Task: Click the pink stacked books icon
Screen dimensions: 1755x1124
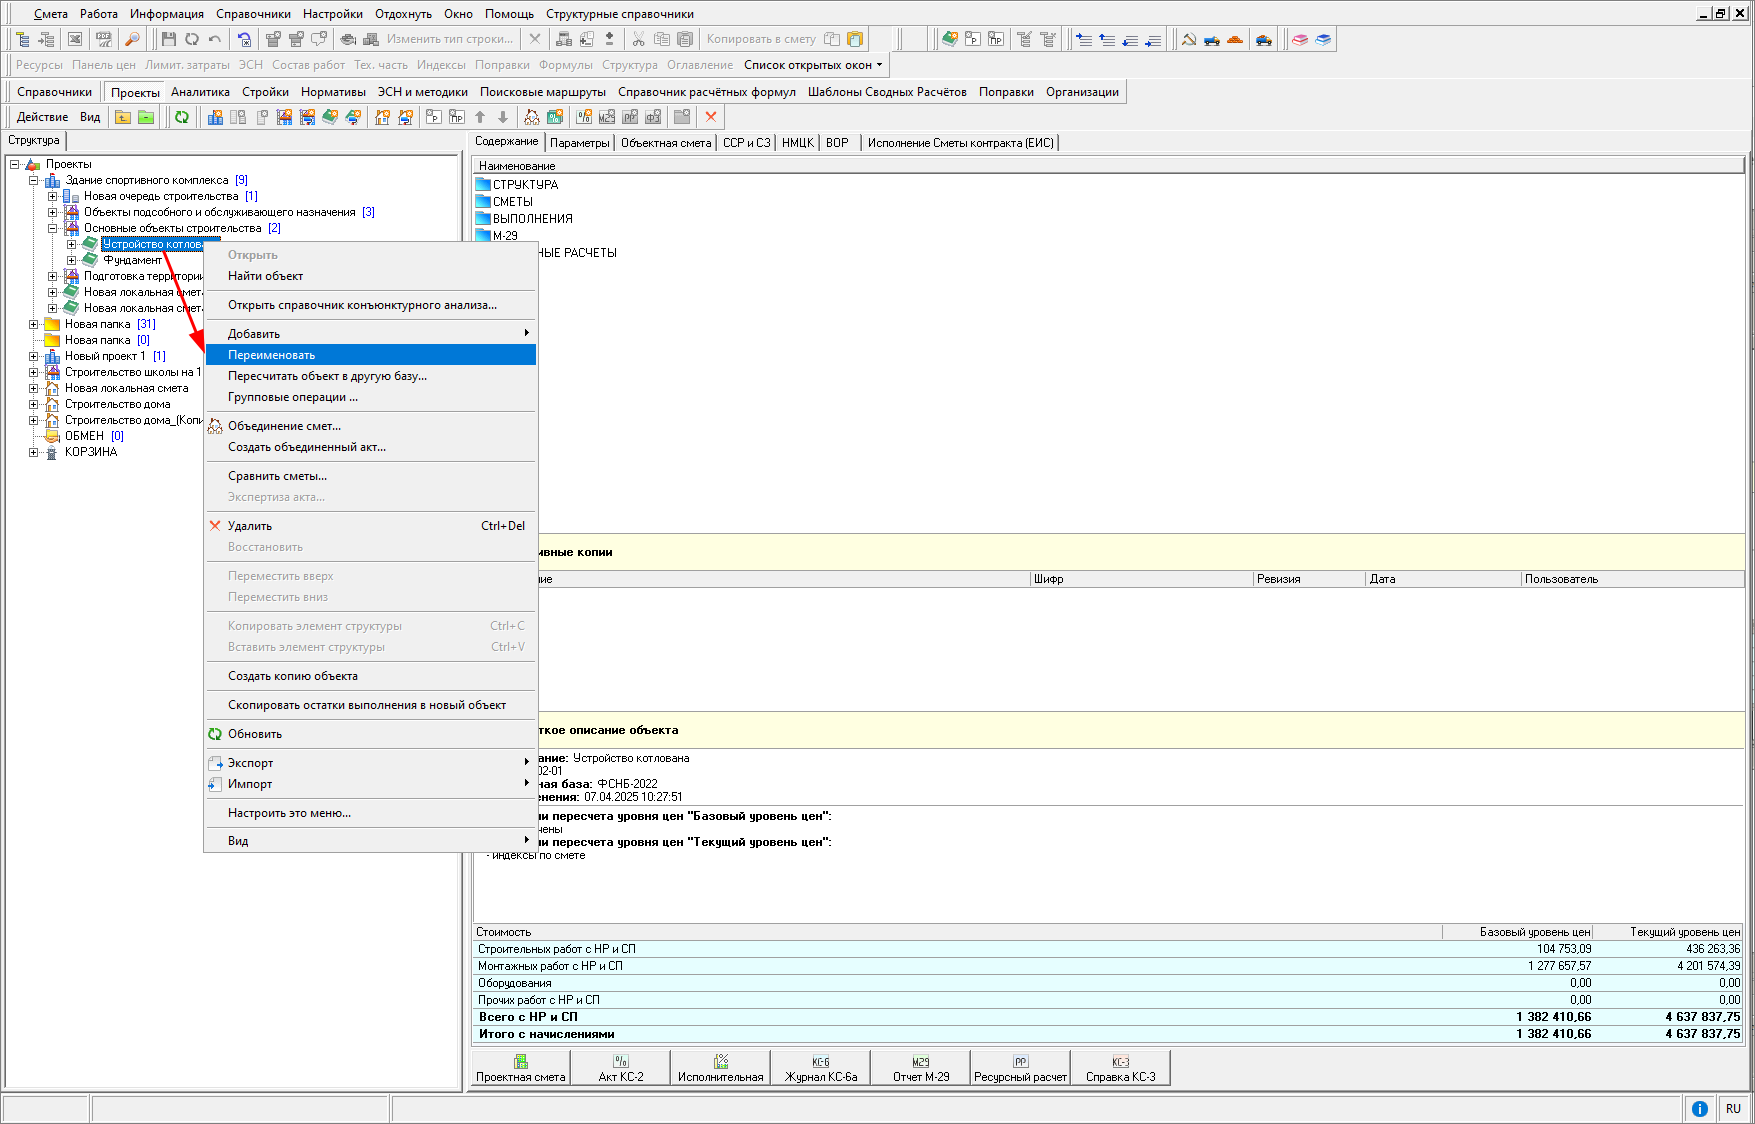Action: pyautogui.click(x=1299, y=39)
